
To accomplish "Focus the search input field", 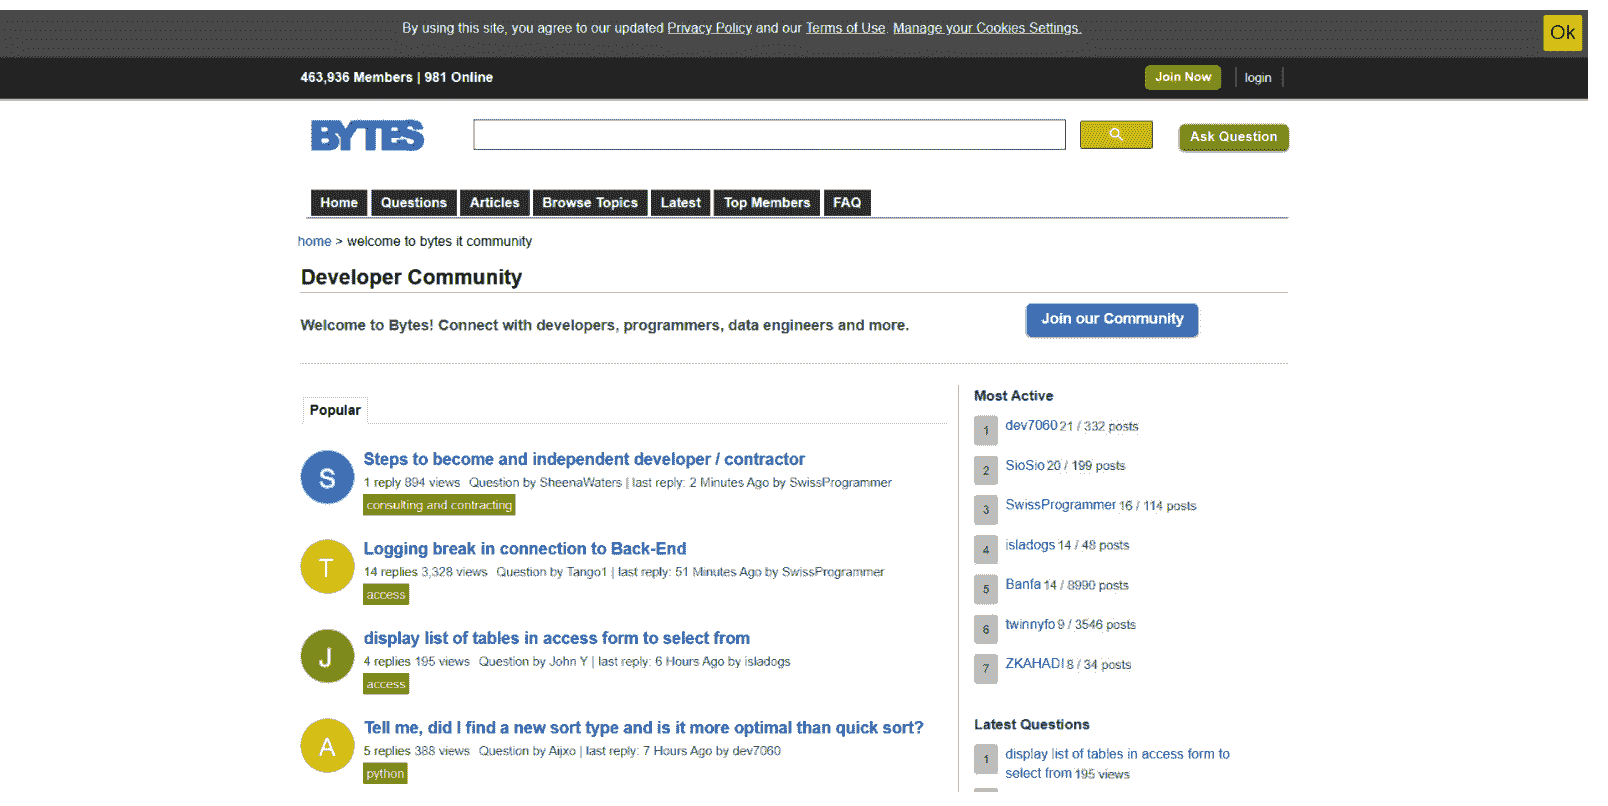I will point(768,135).
